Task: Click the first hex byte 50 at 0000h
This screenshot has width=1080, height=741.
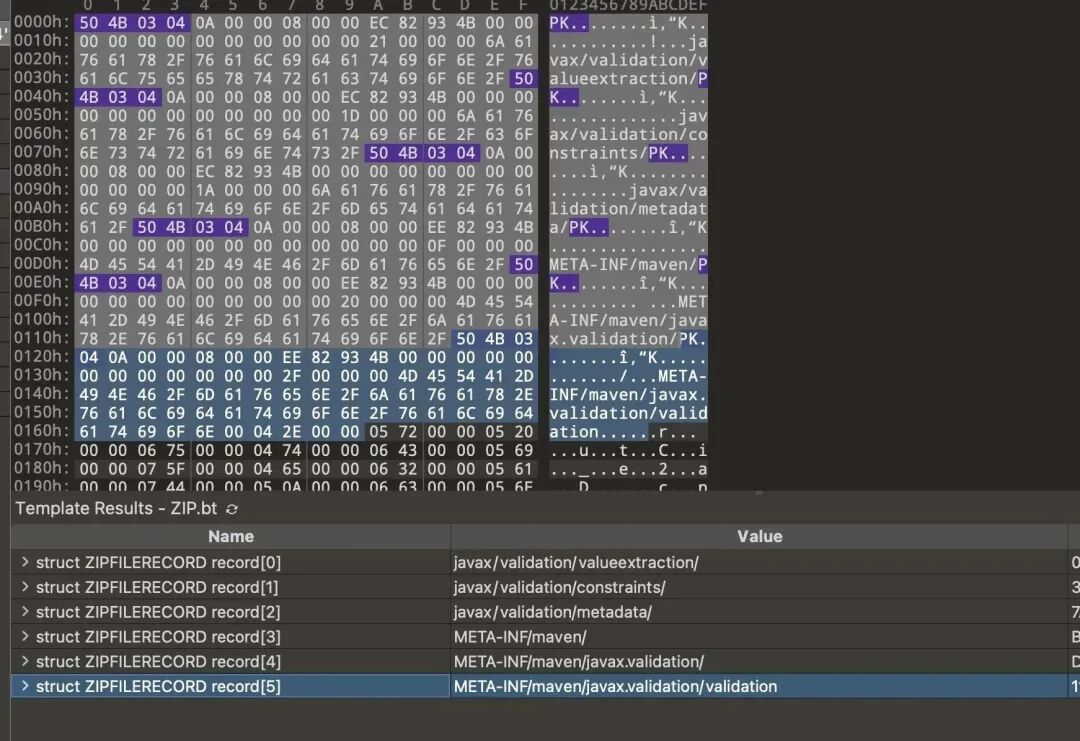Action: (88, 23)
